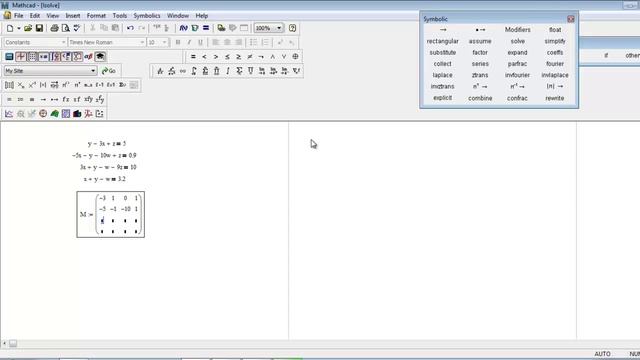This screenshot has width=640, height=360.
Task: Open the 100% zoom dropdown
Action: pyautogui.click(x=268, y=28)
